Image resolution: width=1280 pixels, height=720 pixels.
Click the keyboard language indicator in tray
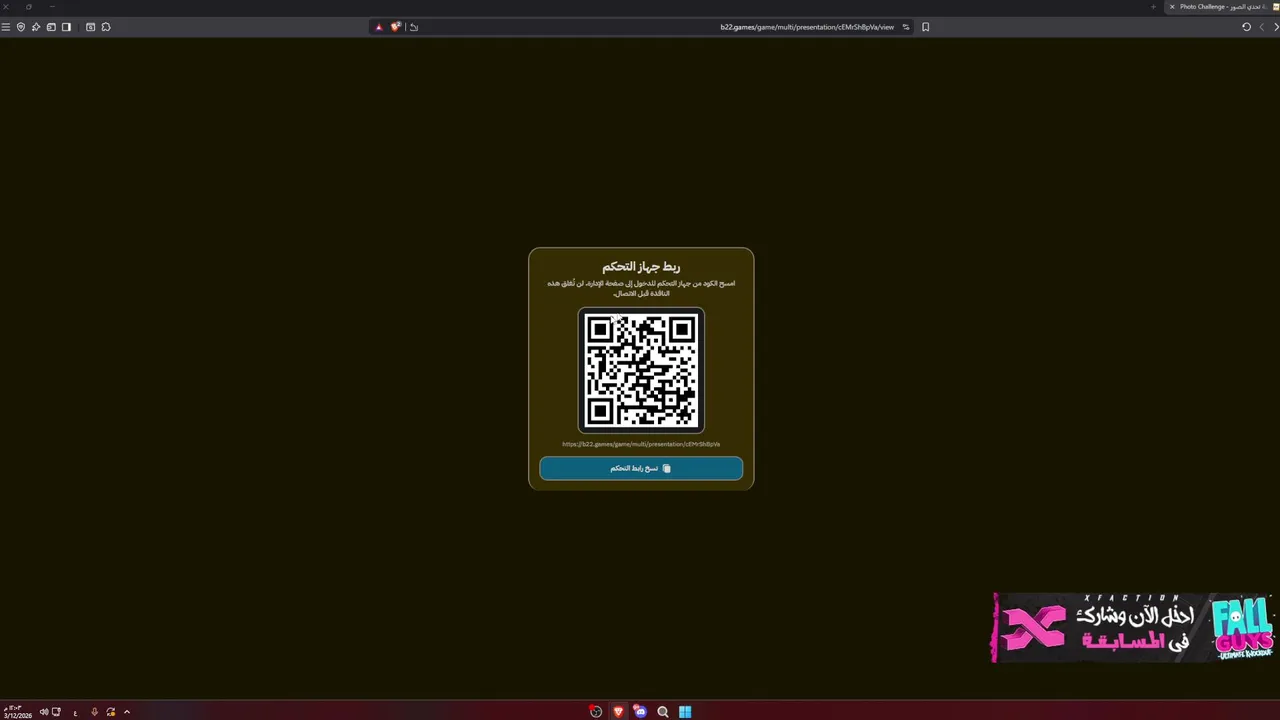75,713
